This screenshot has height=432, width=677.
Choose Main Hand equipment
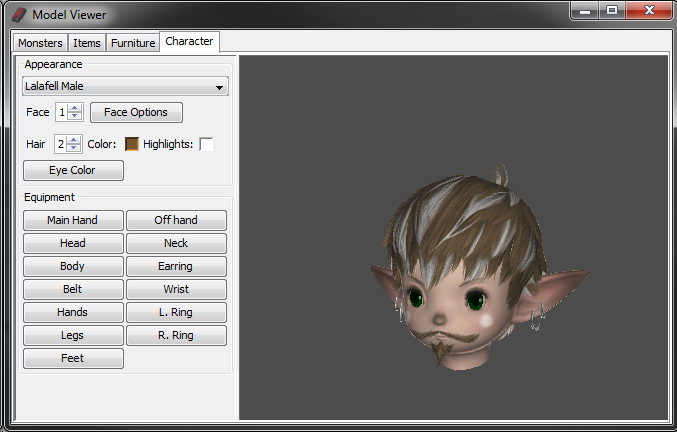(x=73, y=220)
